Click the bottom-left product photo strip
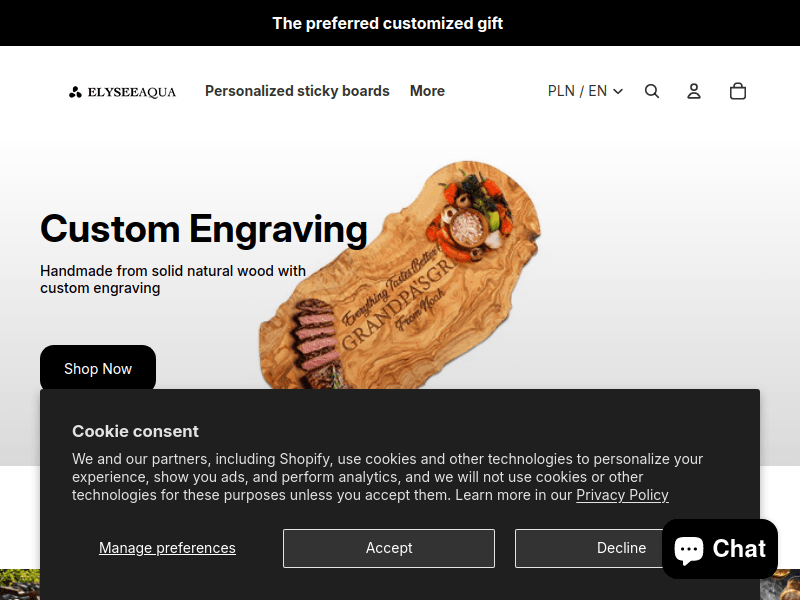This screenshot has height=600, width=800. [x=20, y=585]
